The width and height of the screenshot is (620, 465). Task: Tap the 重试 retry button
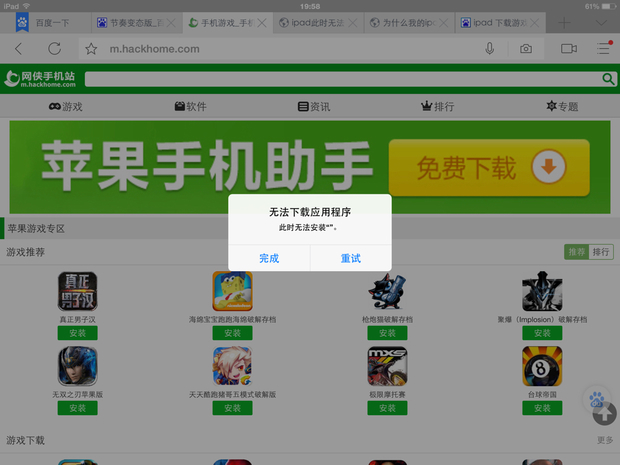pyautogui.click(x=351, y=258)
